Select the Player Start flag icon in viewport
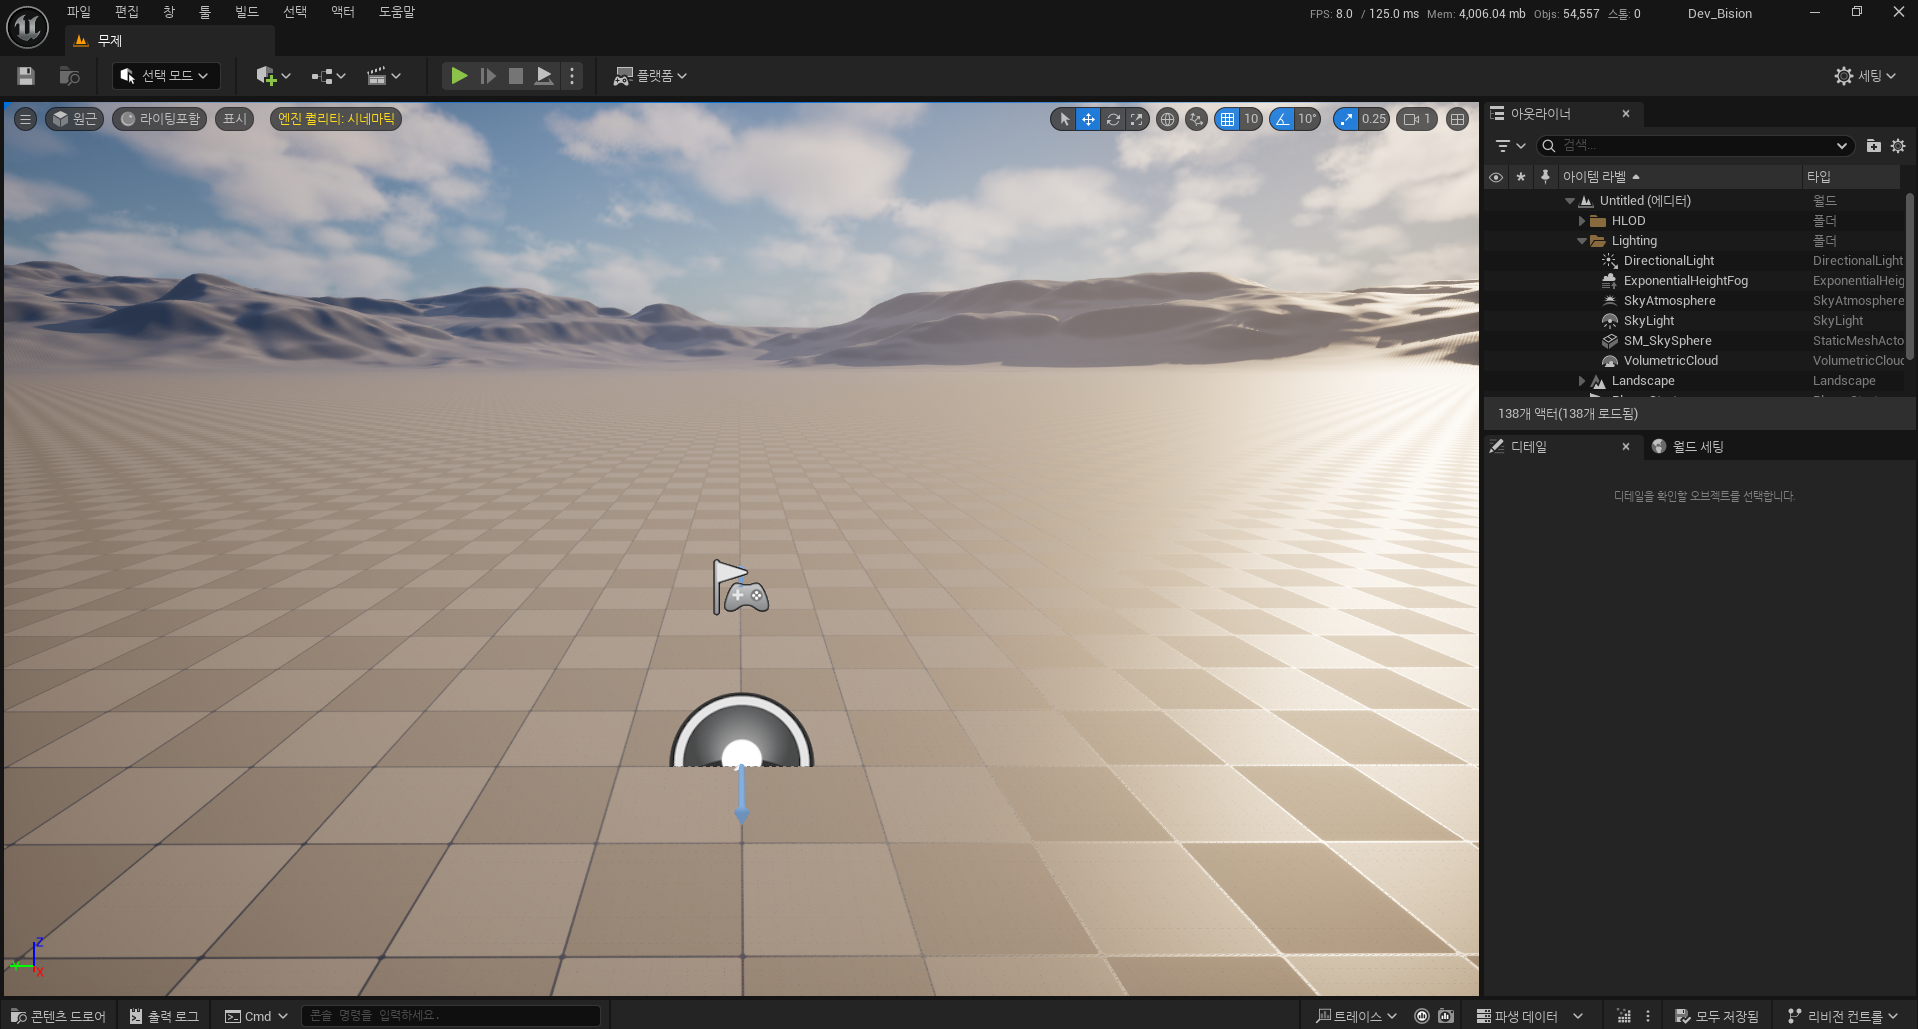The image size is (1918, 1029). click(740, 587)
